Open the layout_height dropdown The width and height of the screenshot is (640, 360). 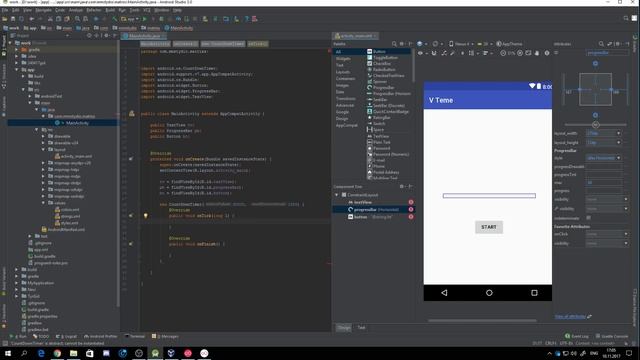pos(618,142)
